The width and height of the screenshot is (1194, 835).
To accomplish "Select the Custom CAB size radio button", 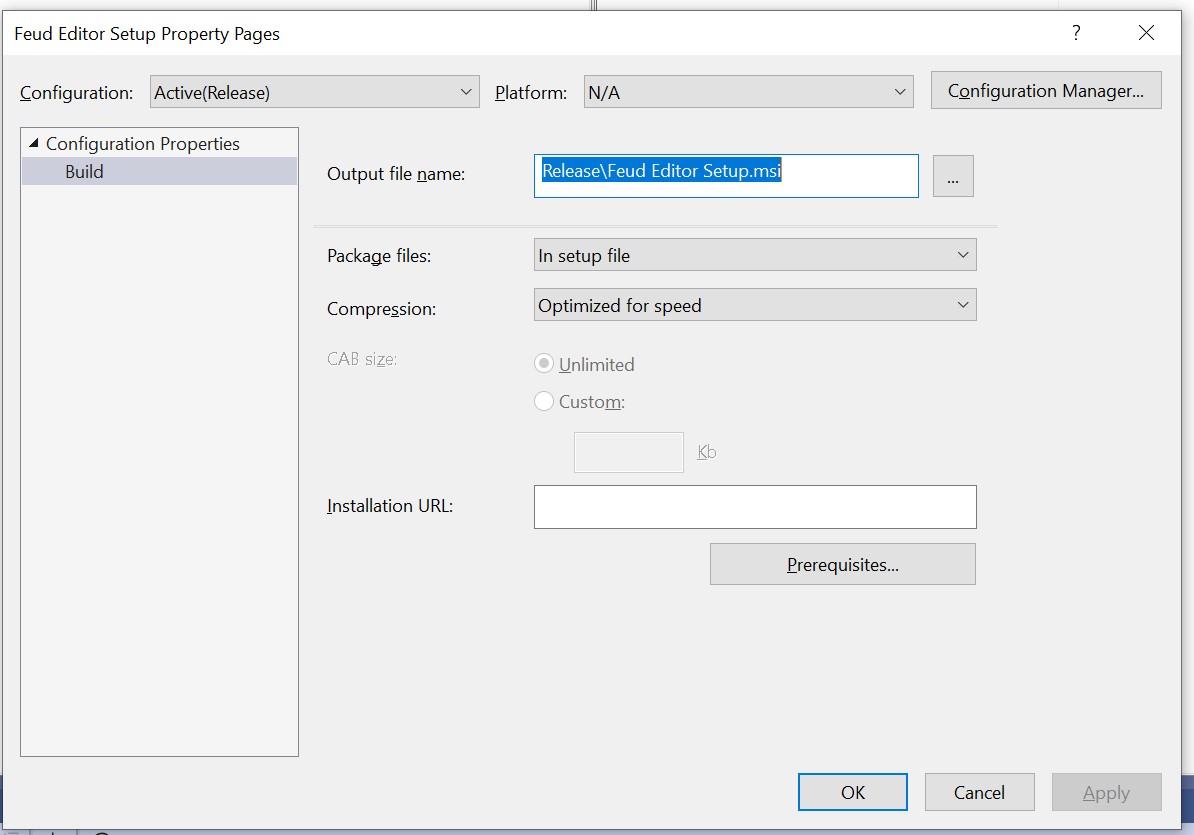I will tap(544, 401).
